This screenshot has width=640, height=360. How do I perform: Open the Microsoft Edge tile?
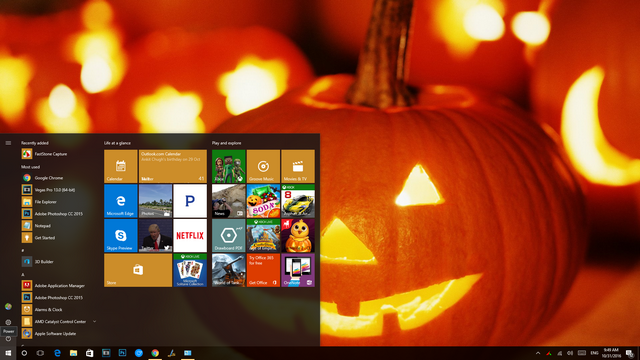pos(121,201)
